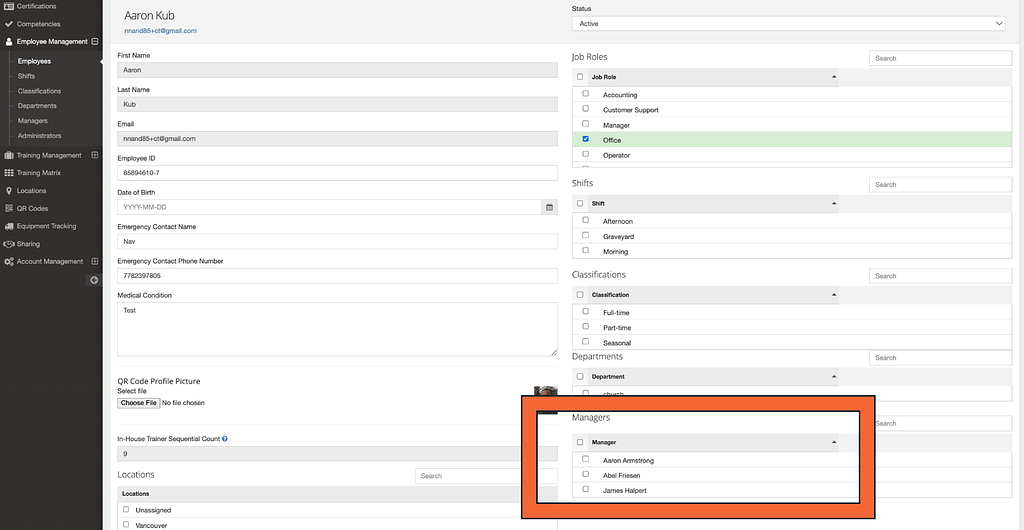
Task: Click the QR Codes sidebar icon
Action: 9,208
